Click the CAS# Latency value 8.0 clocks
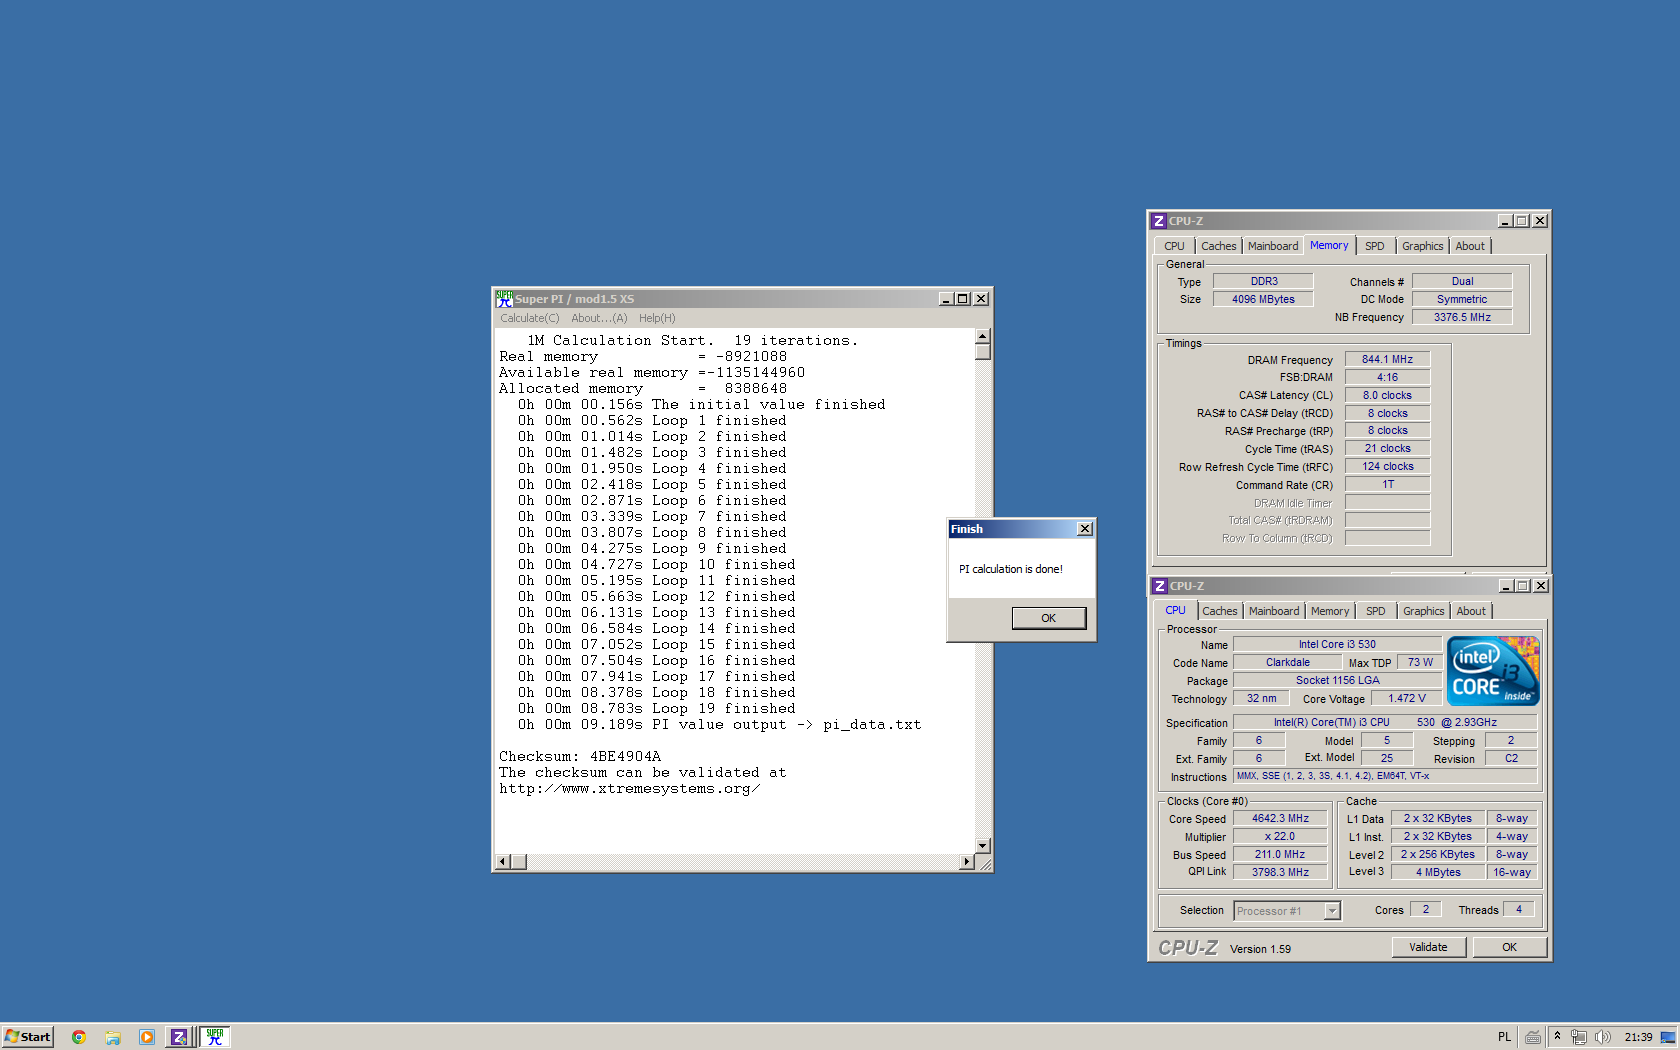The height and width of the screenshot is (1050, 1680). (x=1387, y=395)
